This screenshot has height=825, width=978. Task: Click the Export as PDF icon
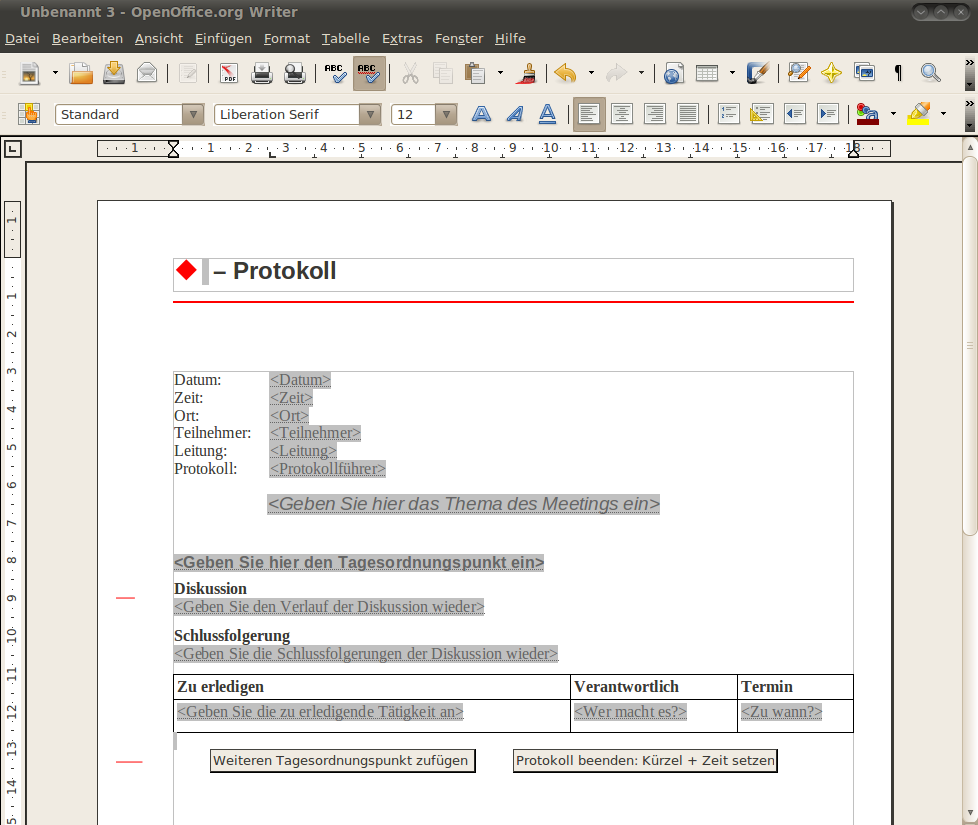[x=229, y=73]
